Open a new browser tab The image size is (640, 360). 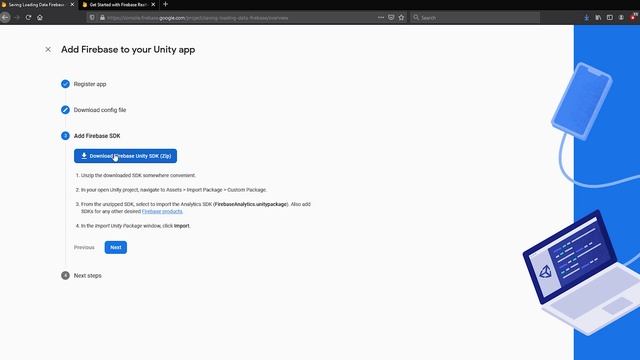click(165, 4)
